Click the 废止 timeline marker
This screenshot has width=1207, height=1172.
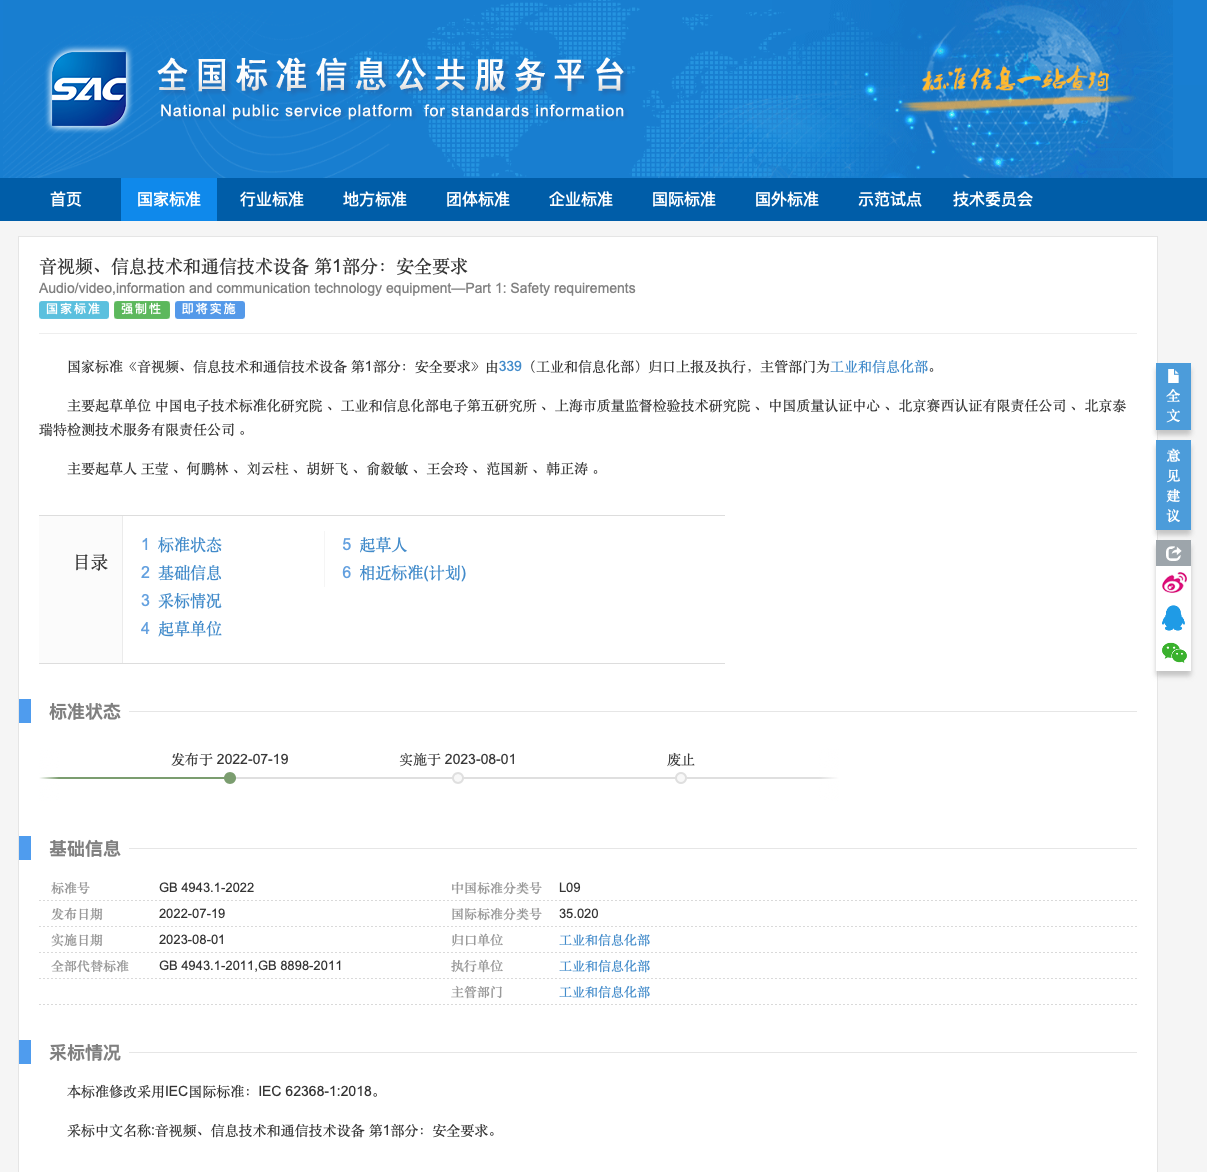point(681,778)
